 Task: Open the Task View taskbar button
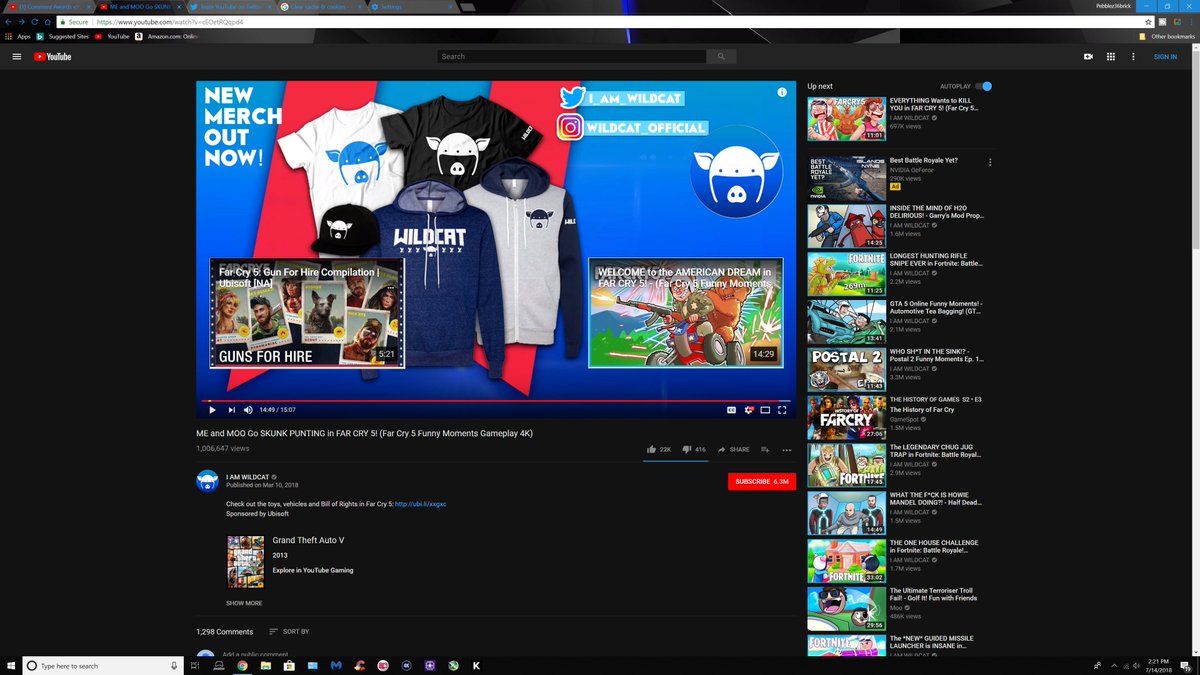point(196,665)
